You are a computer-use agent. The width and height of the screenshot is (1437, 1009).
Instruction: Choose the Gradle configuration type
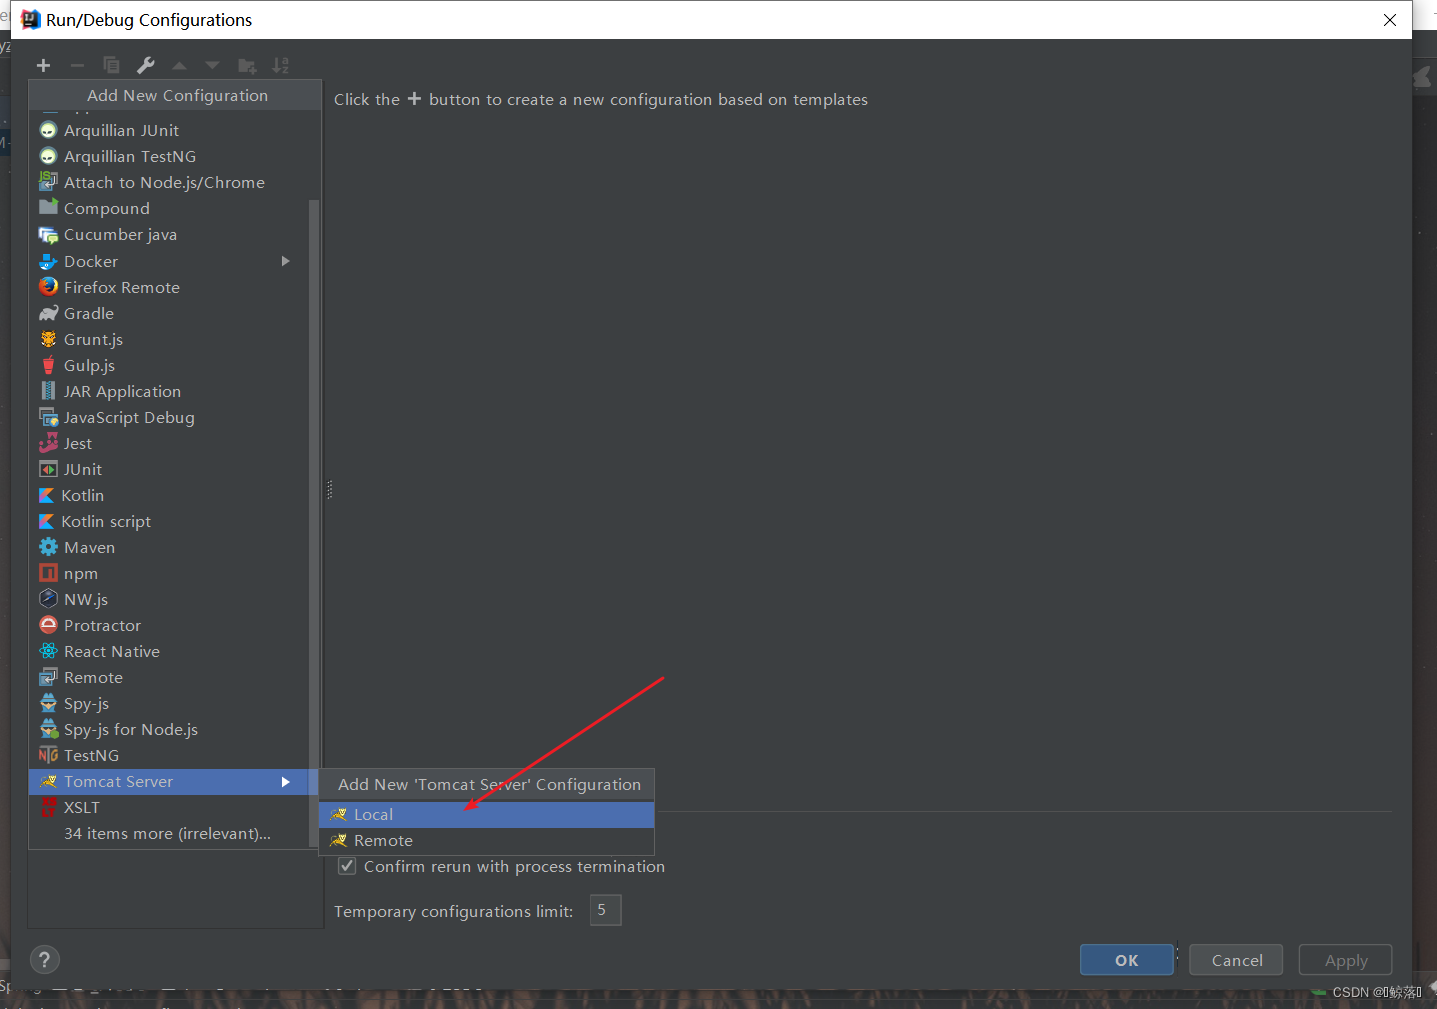(x=169, y=313)
